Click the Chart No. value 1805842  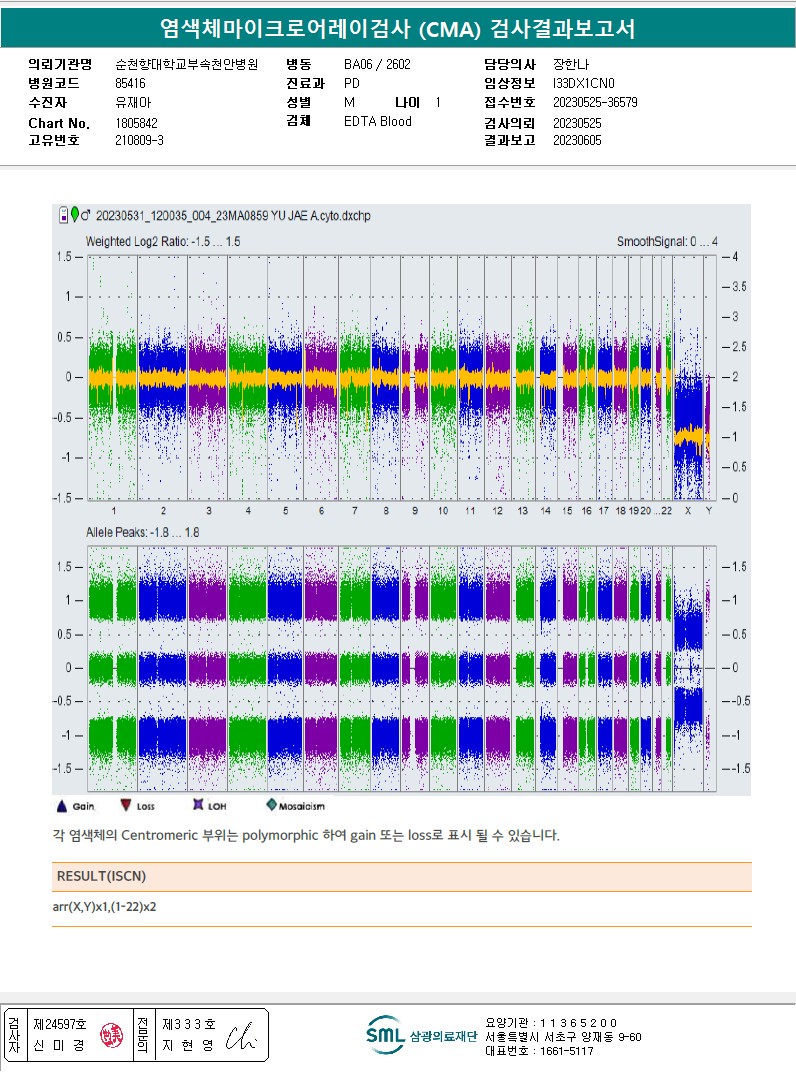click(136, 123)
